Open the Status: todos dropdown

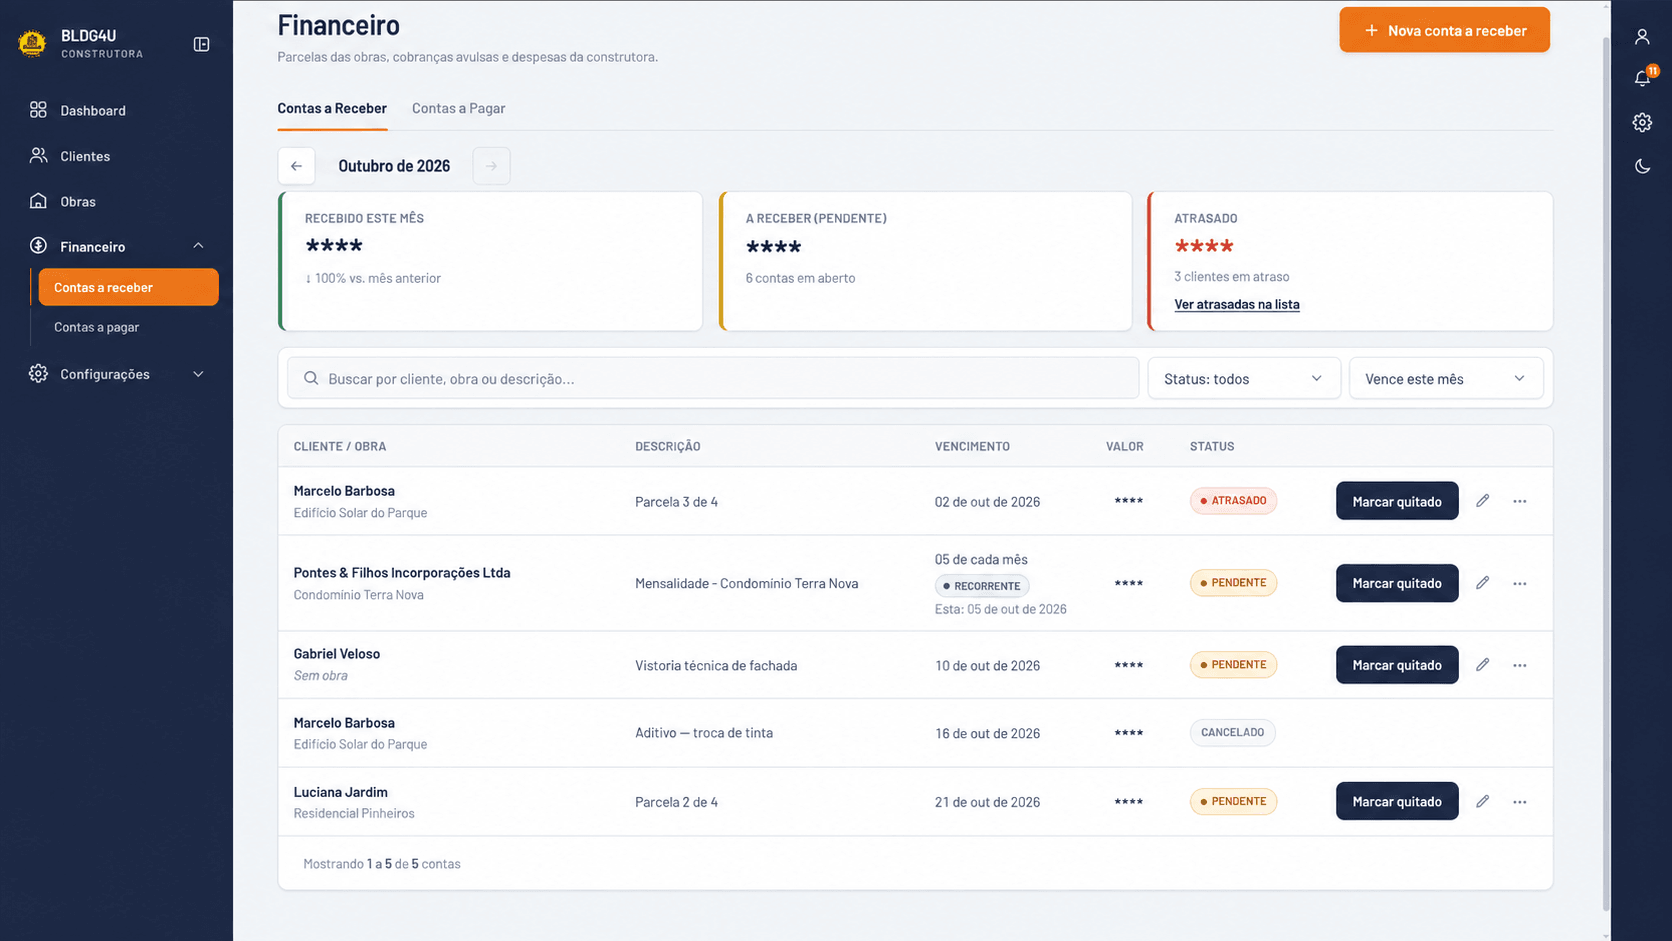pos(1243,379)
